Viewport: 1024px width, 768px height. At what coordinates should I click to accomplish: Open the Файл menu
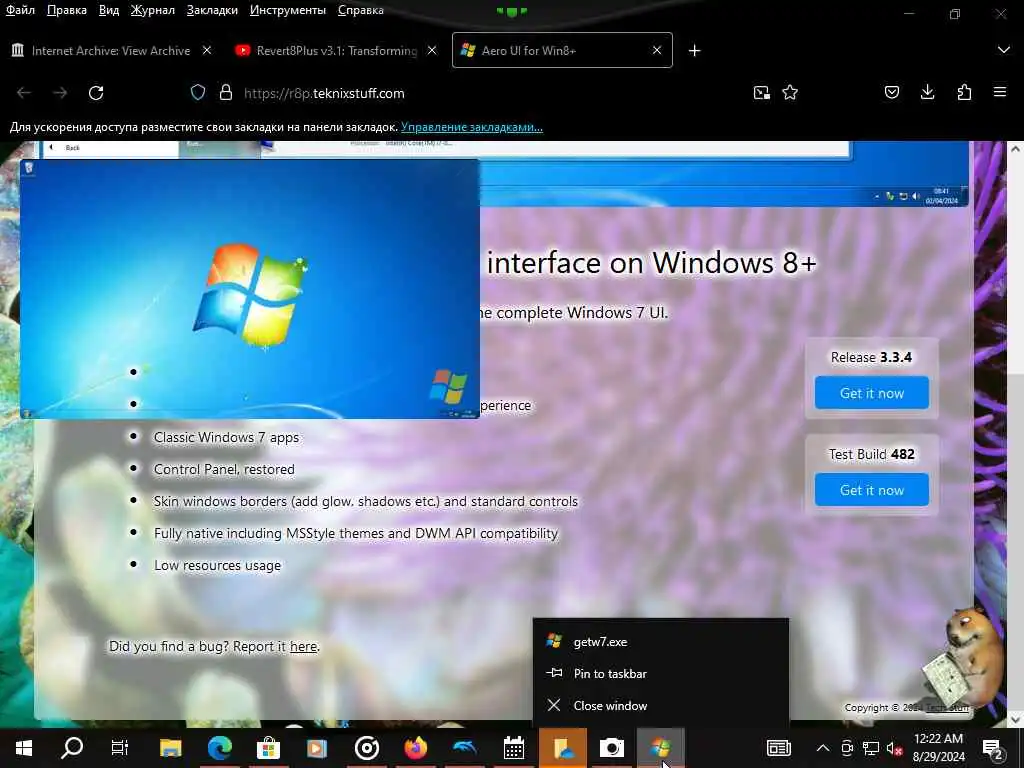[x=20, y=10]
